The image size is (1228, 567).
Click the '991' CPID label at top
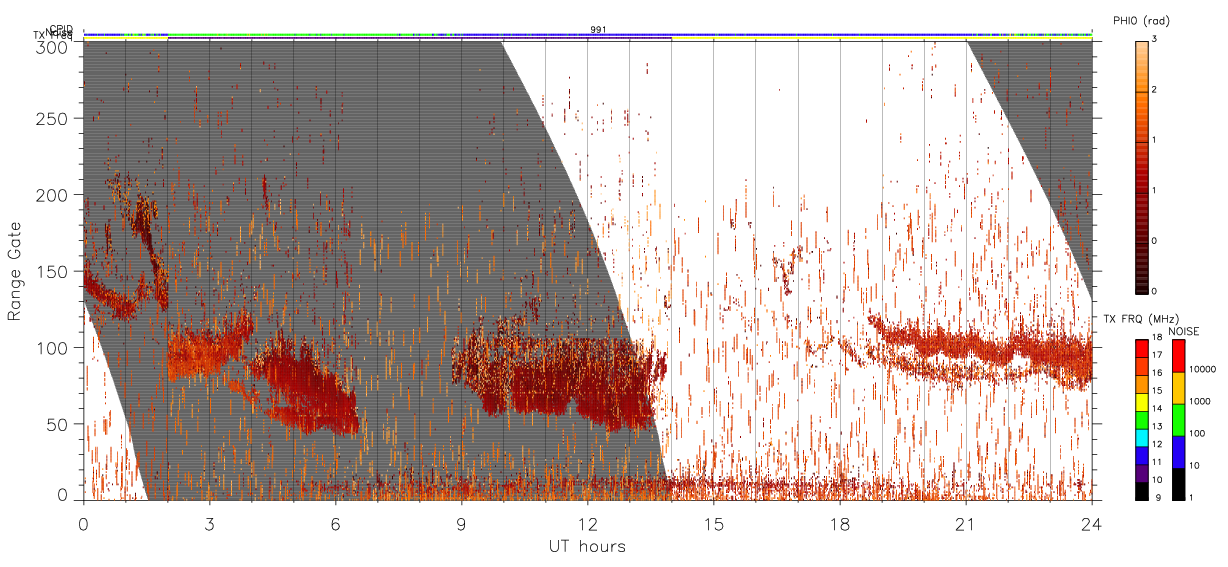[x=599, y=30]
